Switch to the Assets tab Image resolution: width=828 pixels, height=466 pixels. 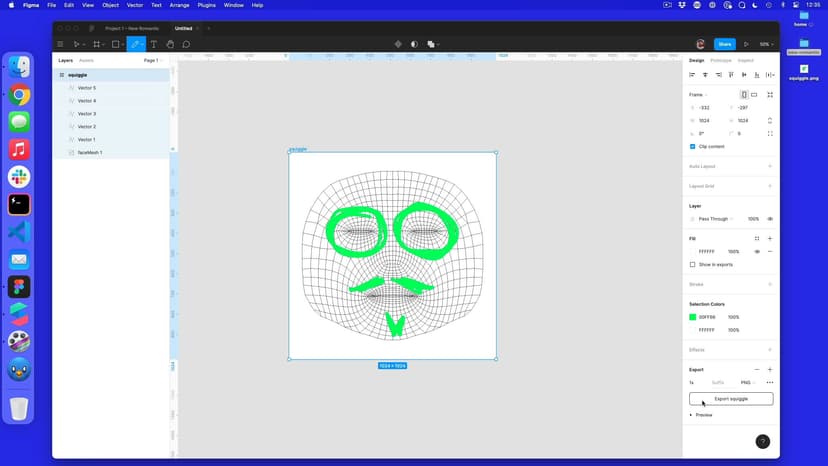pyautogui.click(x=86, y=60)
